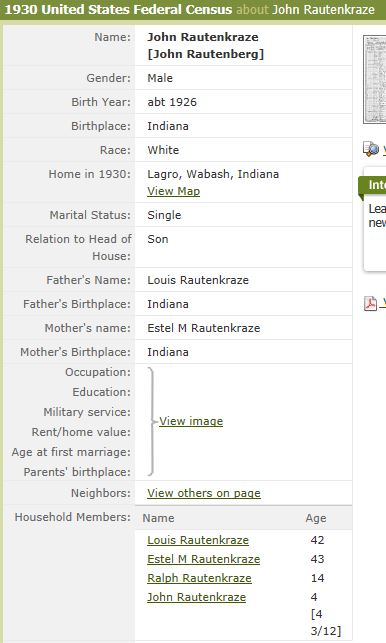This screenshot has width=386, height=643.
Task: Select John Rautenkraze in household members list
Action: 196,597
